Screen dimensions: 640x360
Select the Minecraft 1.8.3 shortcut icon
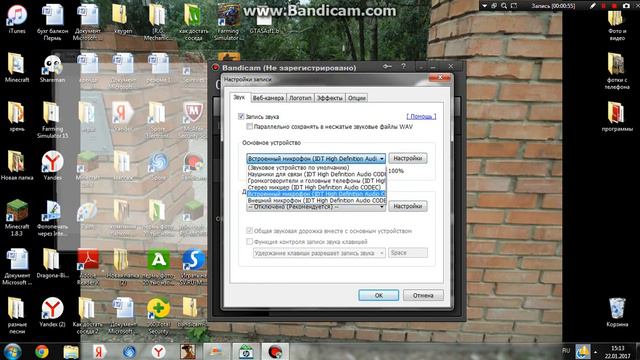tap(17, 218)
